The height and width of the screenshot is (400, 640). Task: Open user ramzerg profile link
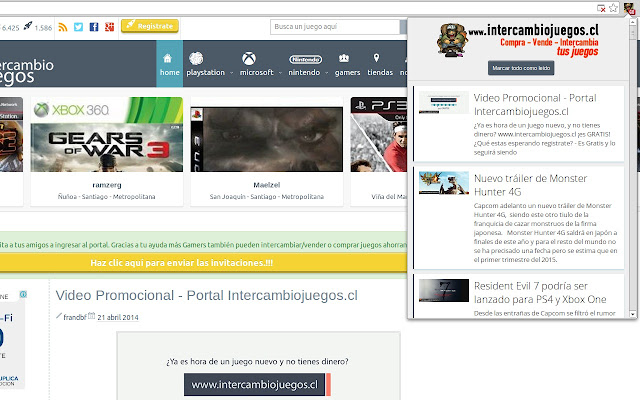pos(107,185)
